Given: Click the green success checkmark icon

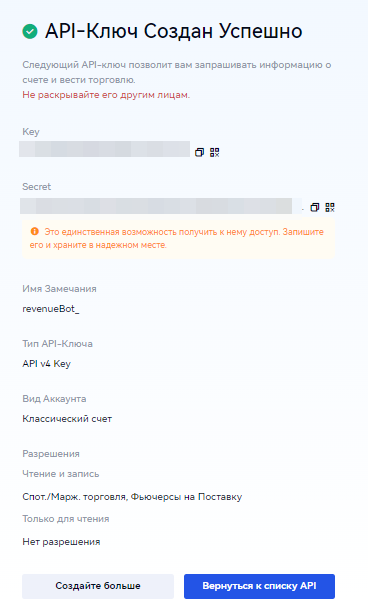Looking at the screenshot, I should 30,32.
